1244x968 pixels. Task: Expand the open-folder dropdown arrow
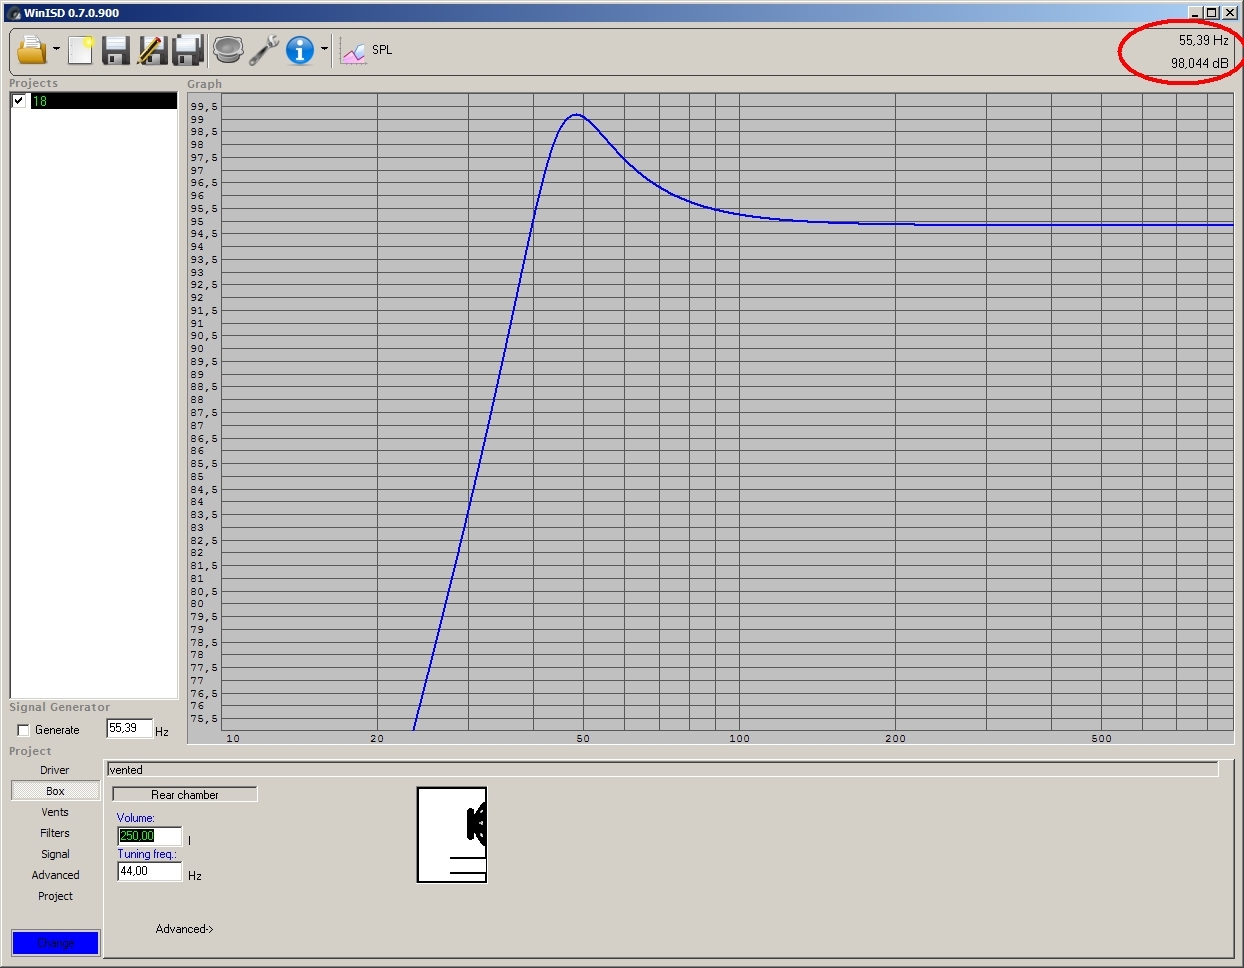point(56,49)
